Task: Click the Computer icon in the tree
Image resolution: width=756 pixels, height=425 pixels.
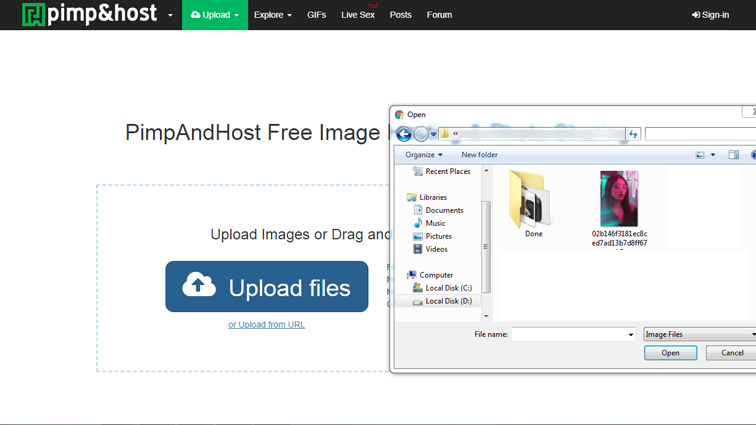Action: [411, 275]
